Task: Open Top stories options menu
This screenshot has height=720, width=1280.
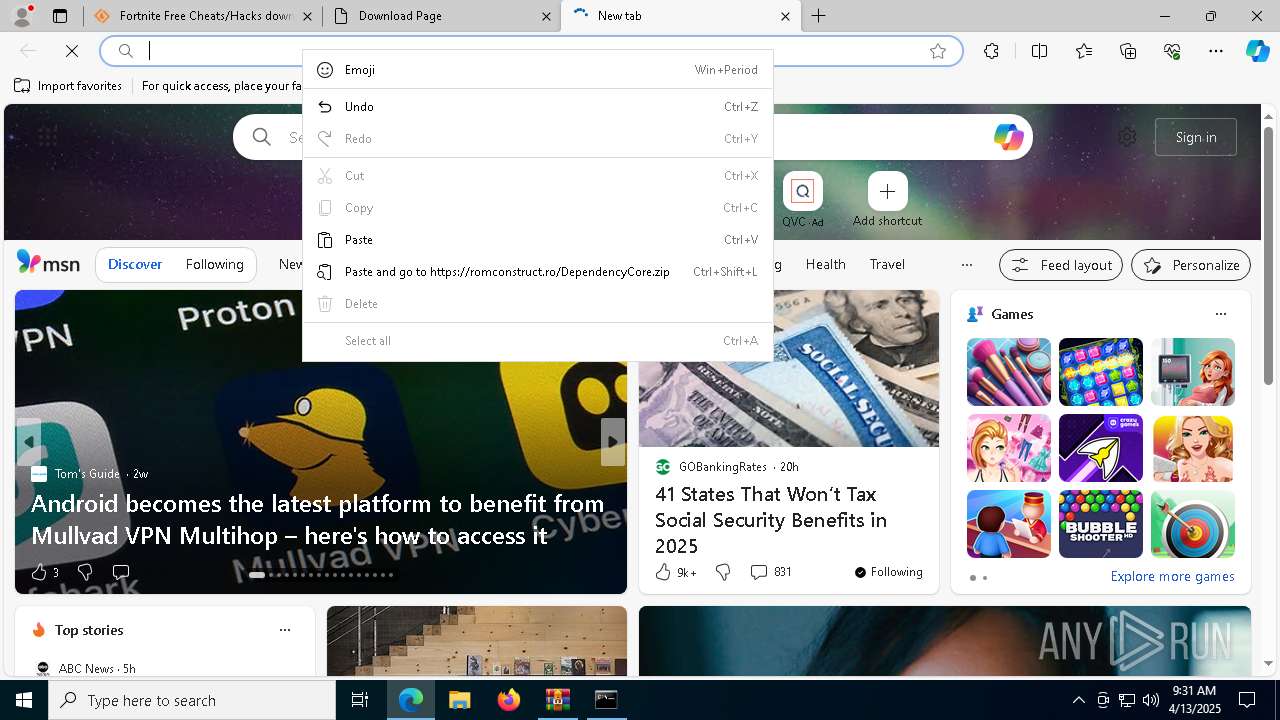Action: [x=285, y=630]
